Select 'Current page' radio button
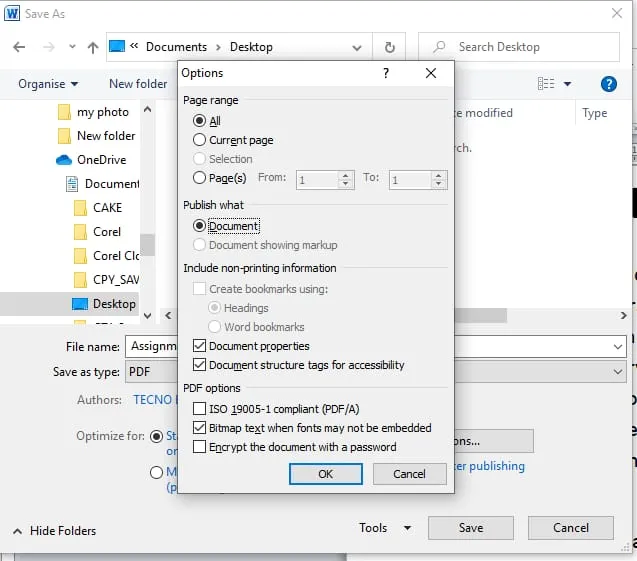The width and height of the screenshot is (637, 561). coord(199,140)
